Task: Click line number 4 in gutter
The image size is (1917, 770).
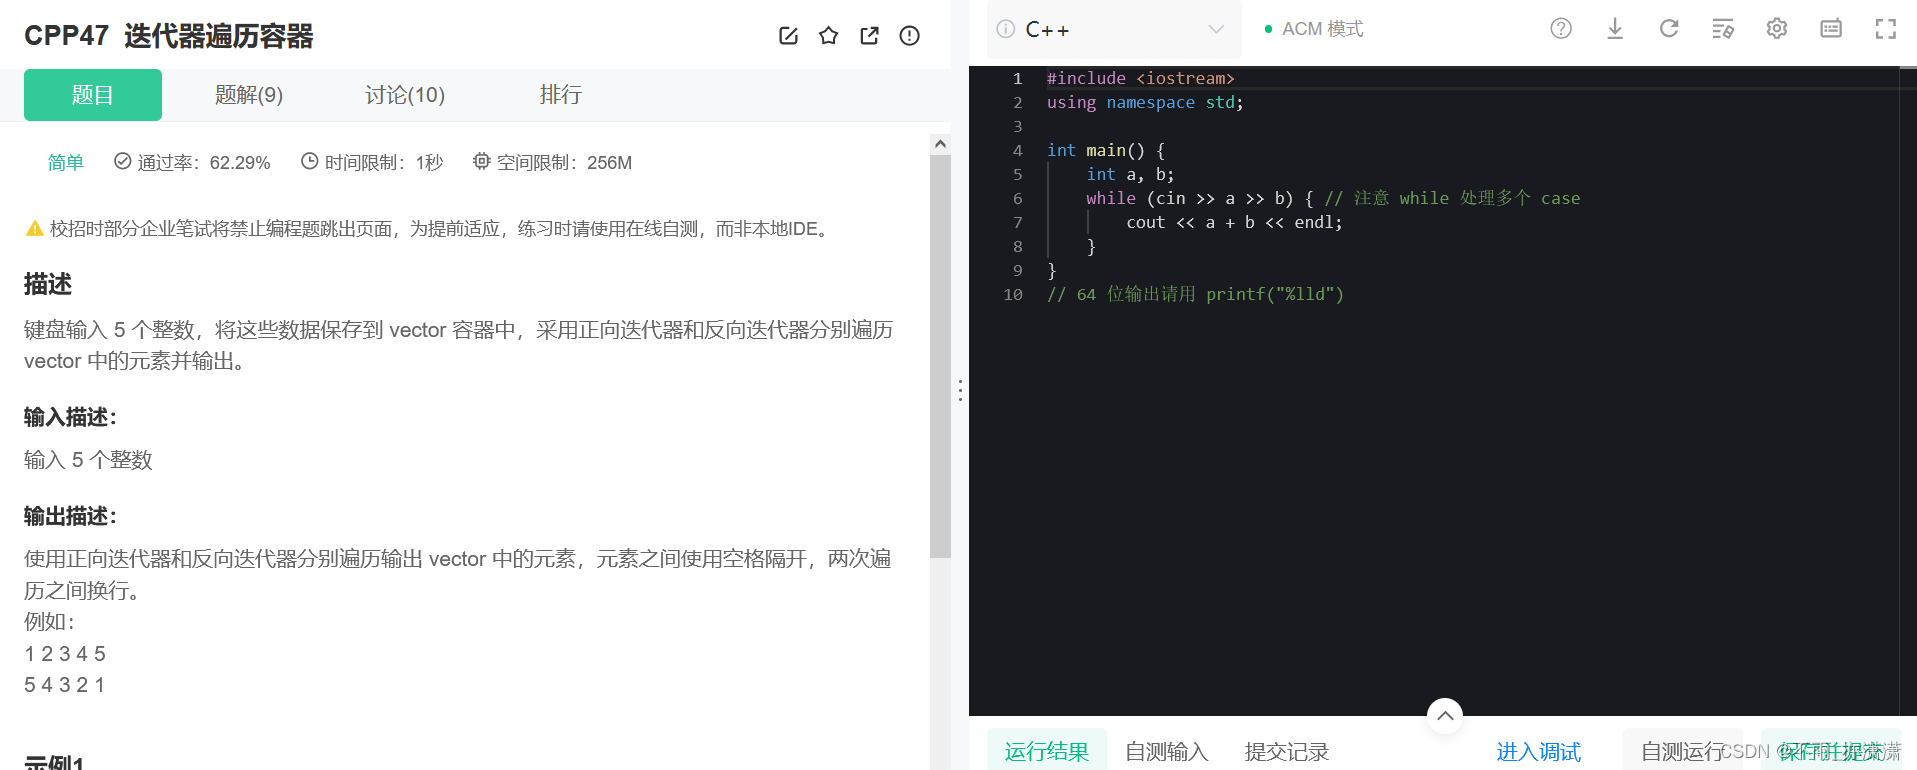Action: 1017,150
